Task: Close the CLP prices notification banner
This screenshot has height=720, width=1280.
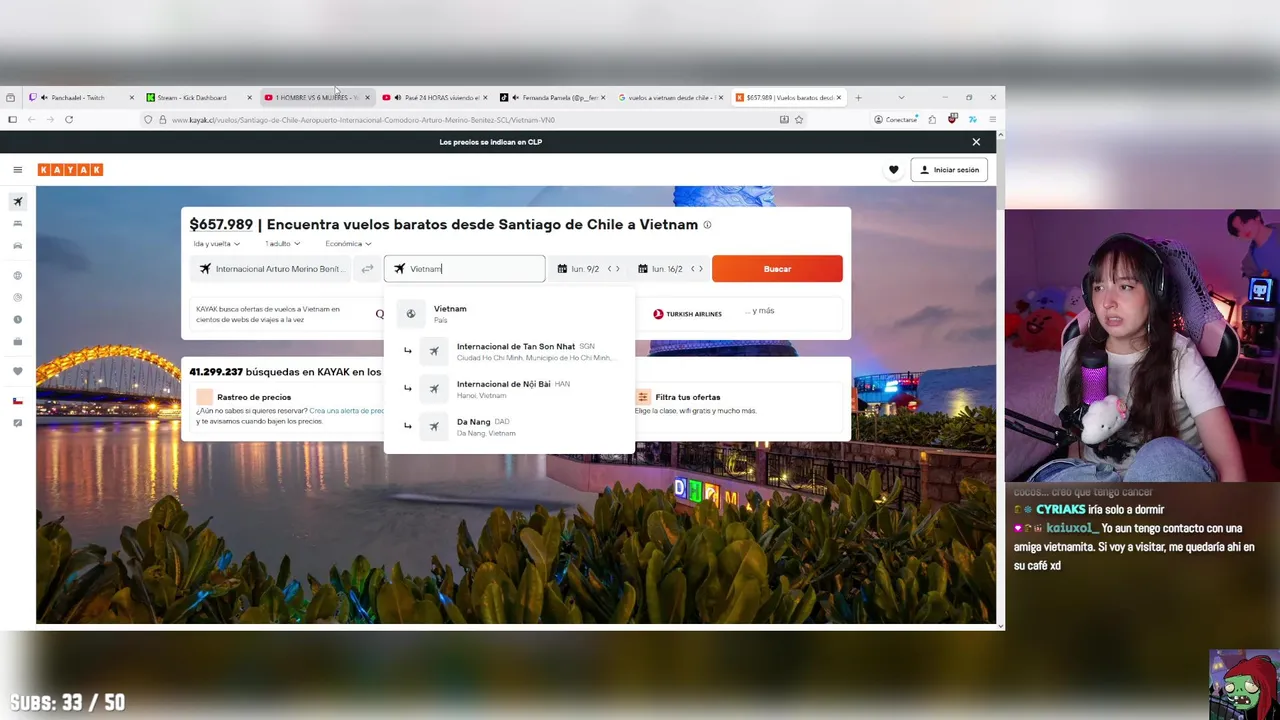Action: (976, 142)
